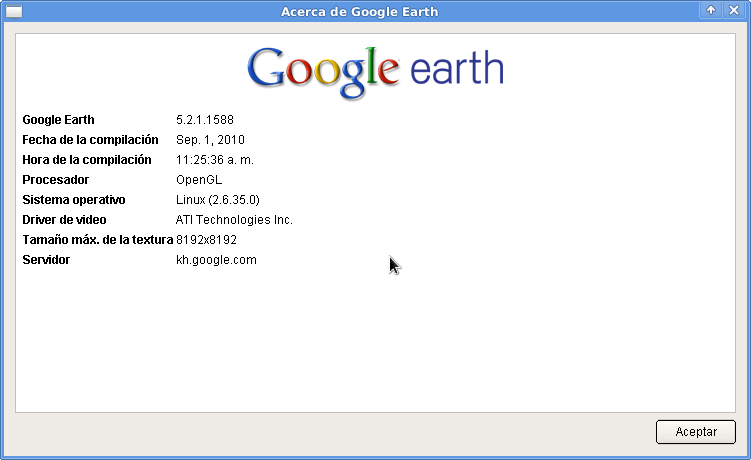Click the server value kh.google.com
The height and width of the screenshot is (460, 751).
pos(216,260)
